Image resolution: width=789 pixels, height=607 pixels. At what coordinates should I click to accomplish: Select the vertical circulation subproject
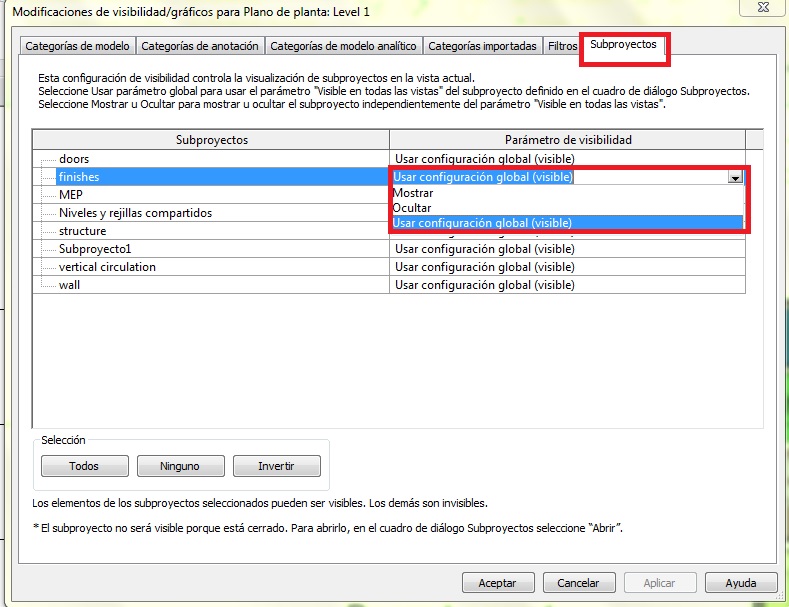(107, 267)
